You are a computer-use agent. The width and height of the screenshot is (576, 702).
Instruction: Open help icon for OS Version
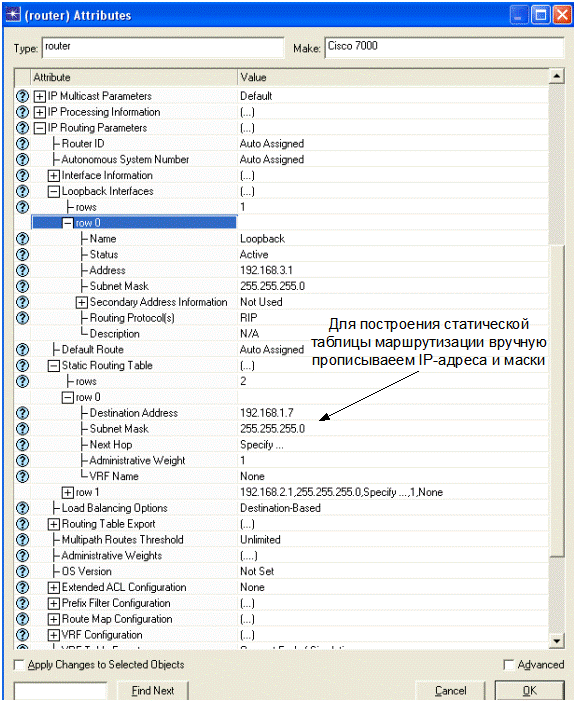point(22,572)
